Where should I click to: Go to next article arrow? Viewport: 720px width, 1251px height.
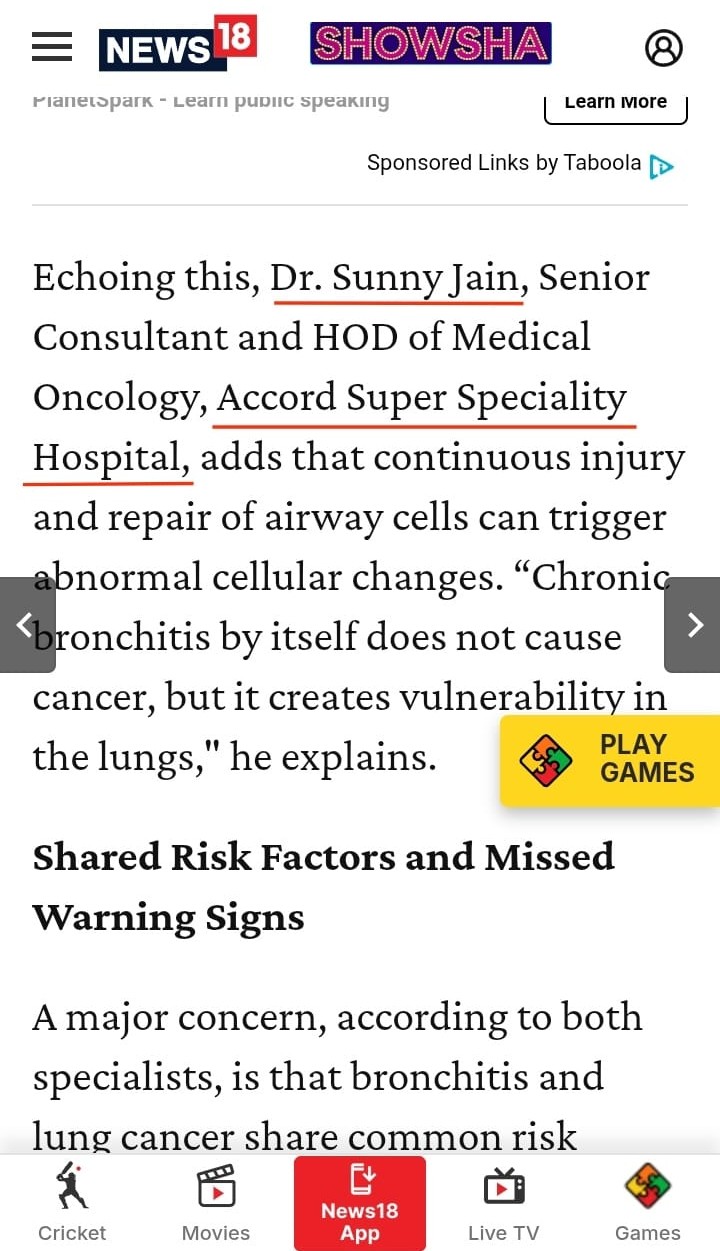click(x=693, y=625)
